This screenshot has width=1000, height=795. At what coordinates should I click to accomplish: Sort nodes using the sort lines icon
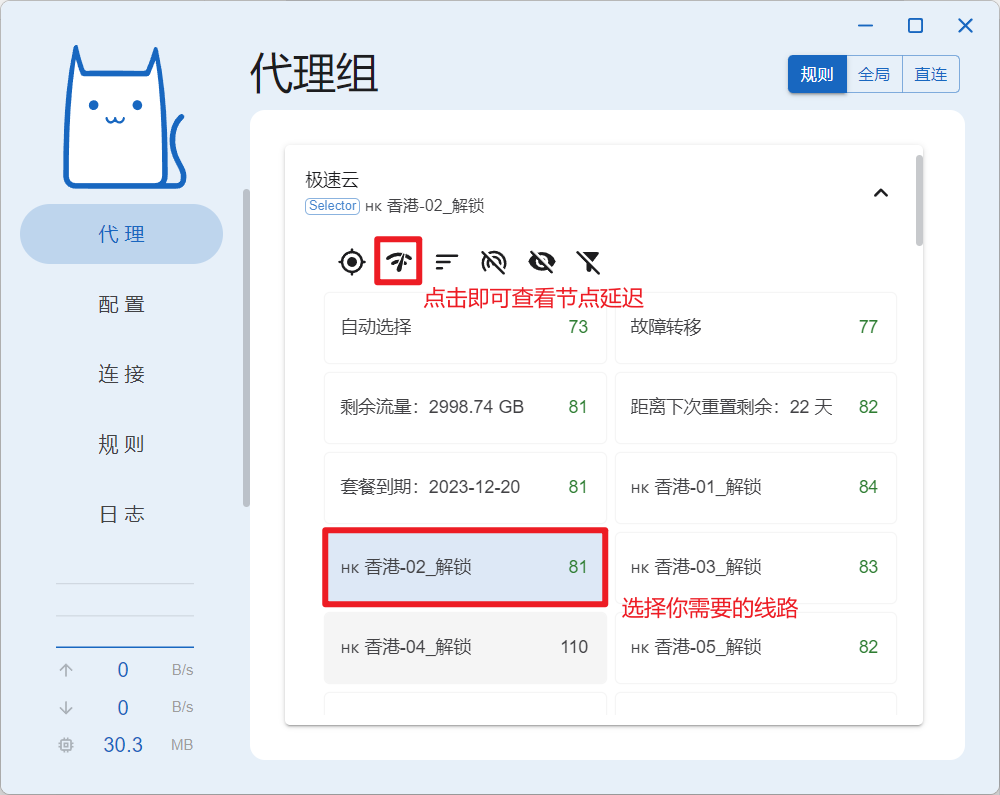(446, 262)
